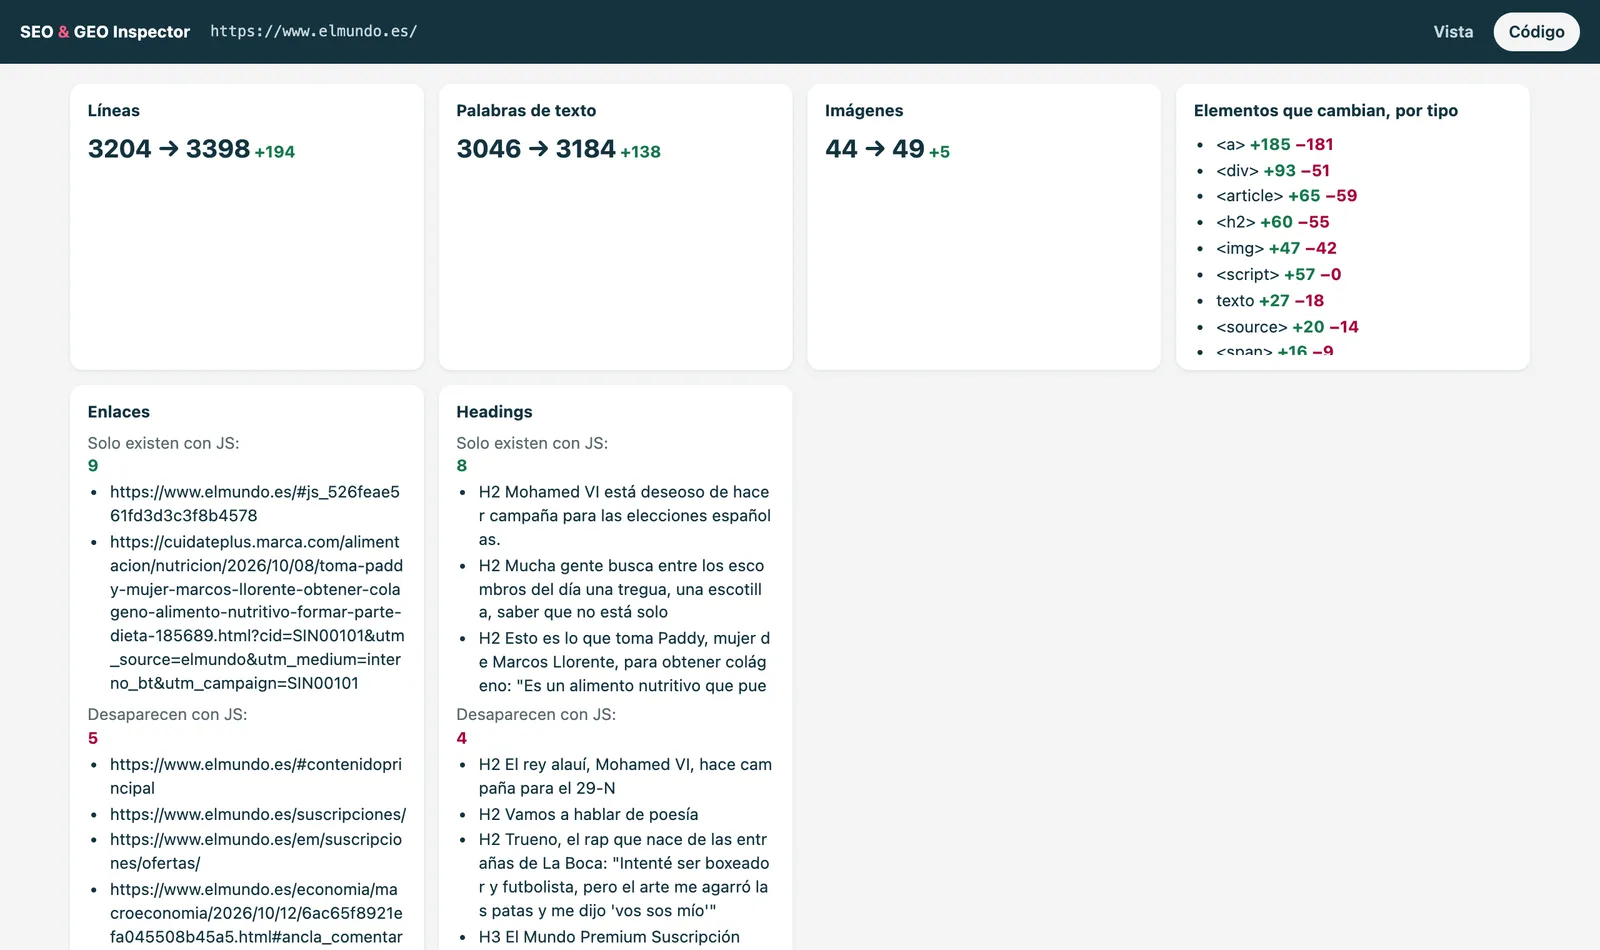This screenshot has height=950, width=1600.
Task: Click H2 Trueno, el rap entry
Action: click(x=624, y=875)
